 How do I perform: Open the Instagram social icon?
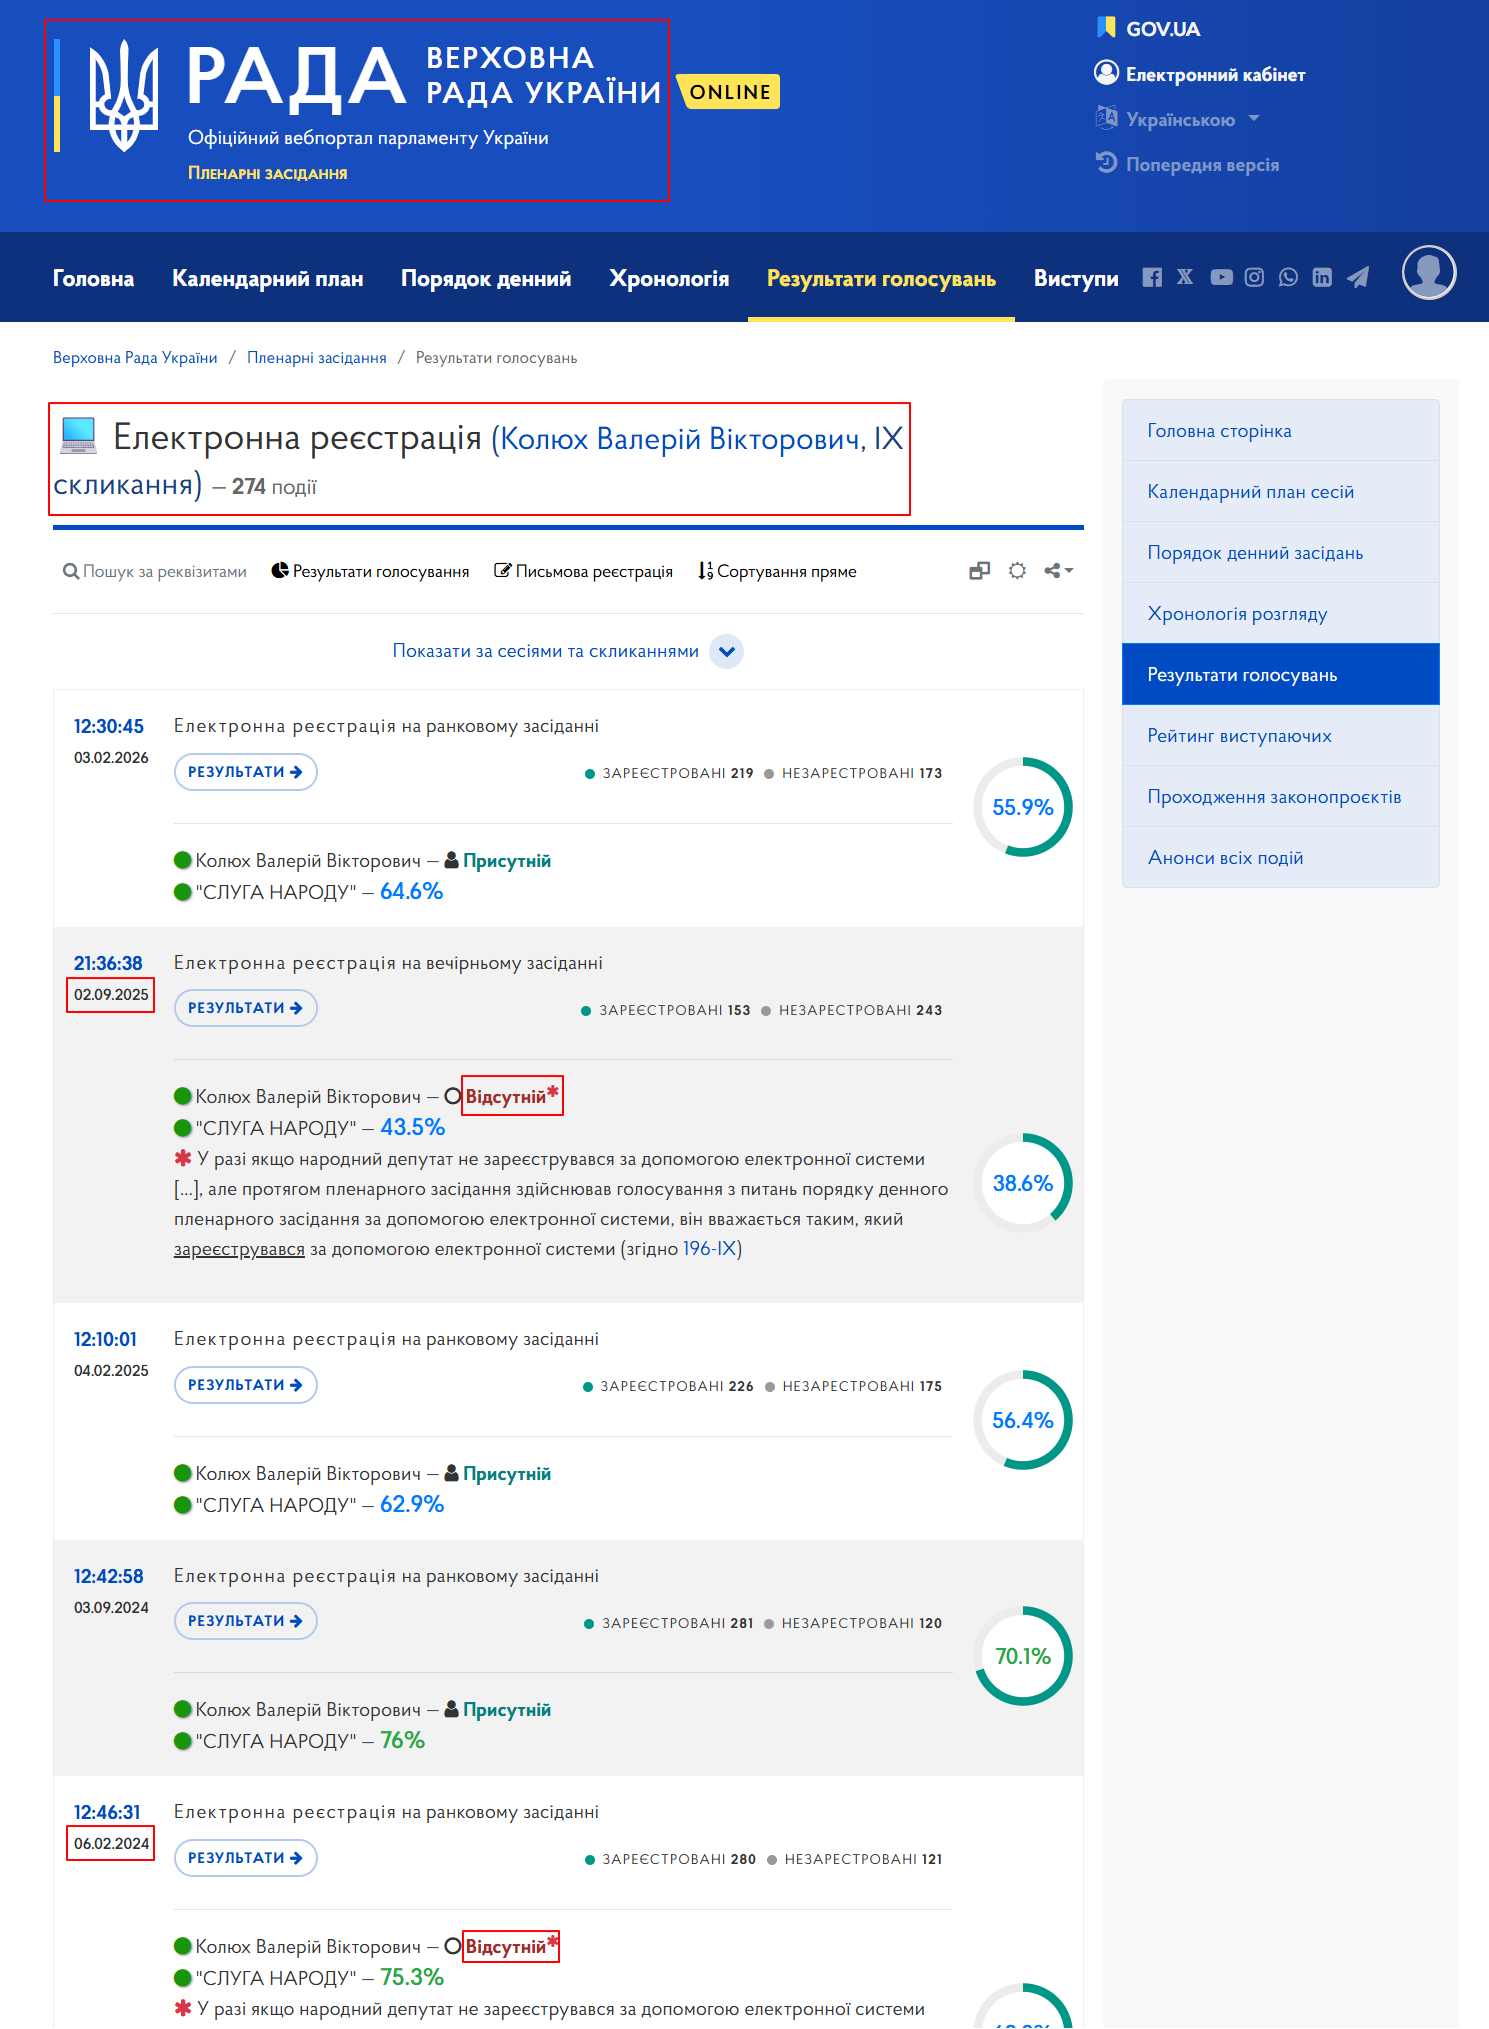(x=1254, y=277)
